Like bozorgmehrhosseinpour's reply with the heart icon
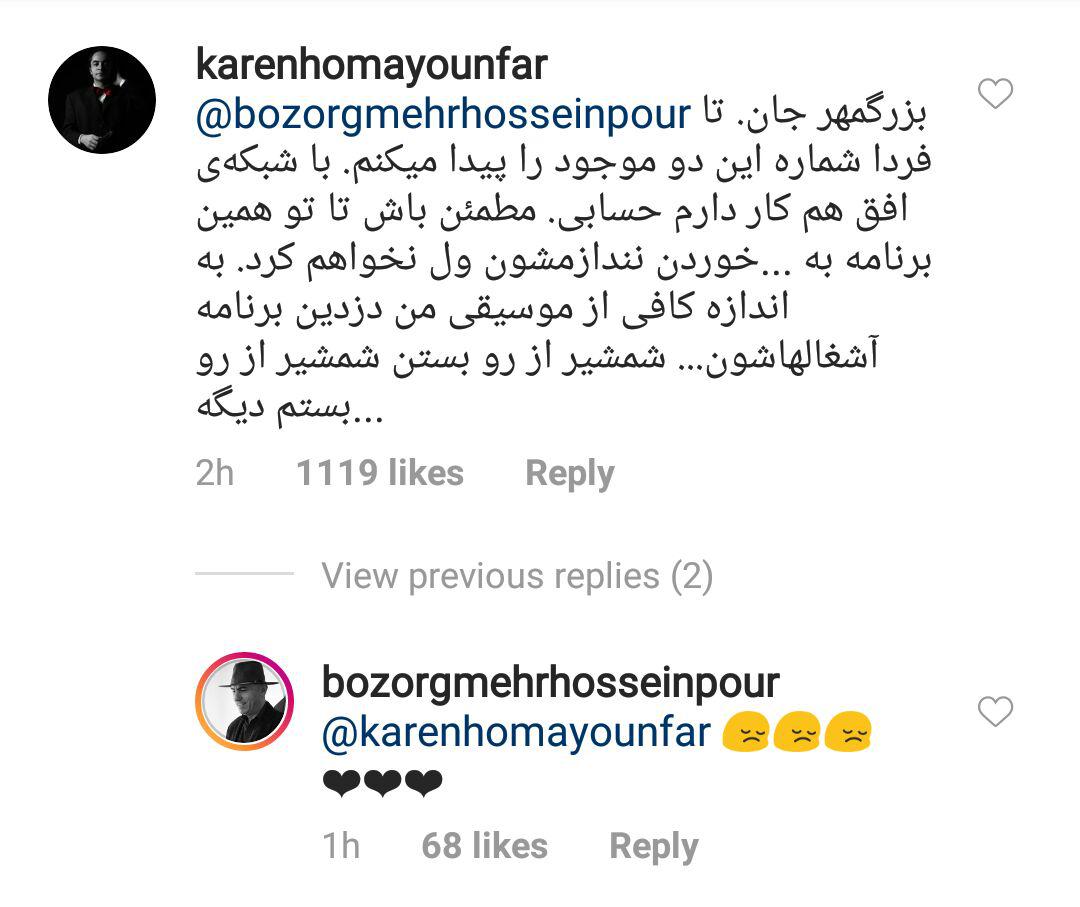 coord(995,711)
